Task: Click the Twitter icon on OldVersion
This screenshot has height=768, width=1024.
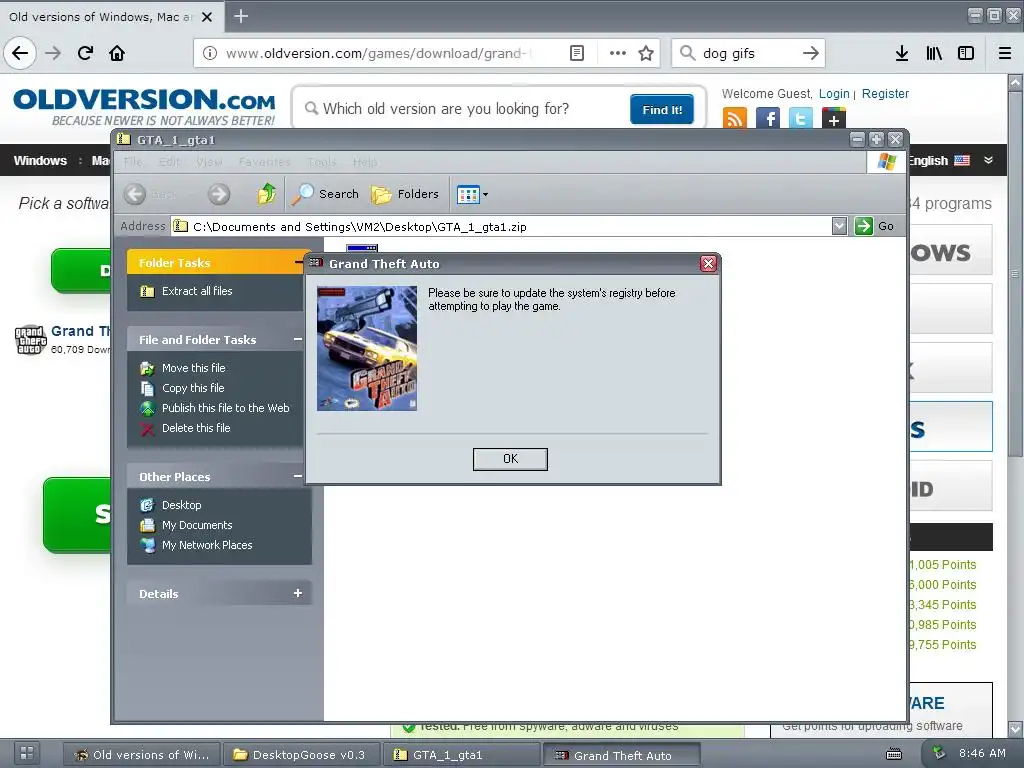Action: coord(801,118)
